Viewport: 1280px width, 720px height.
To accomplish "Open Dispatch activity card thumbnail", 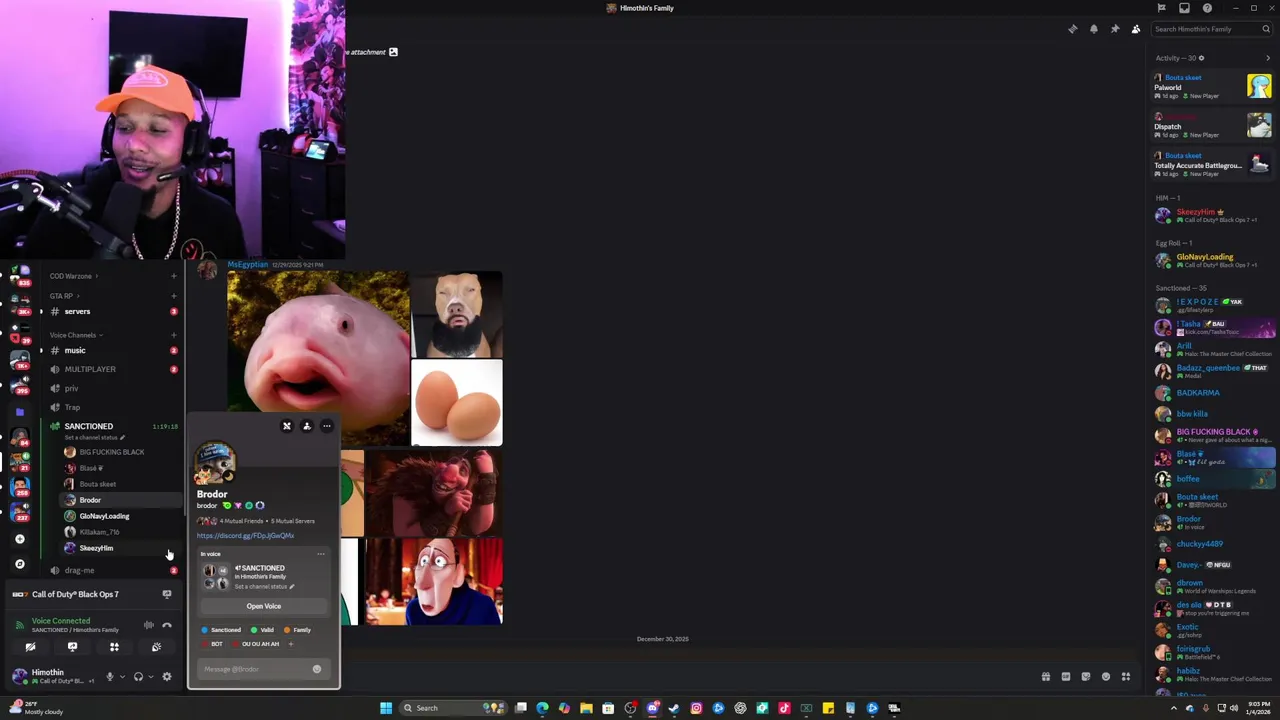I will click(1259, 125).
